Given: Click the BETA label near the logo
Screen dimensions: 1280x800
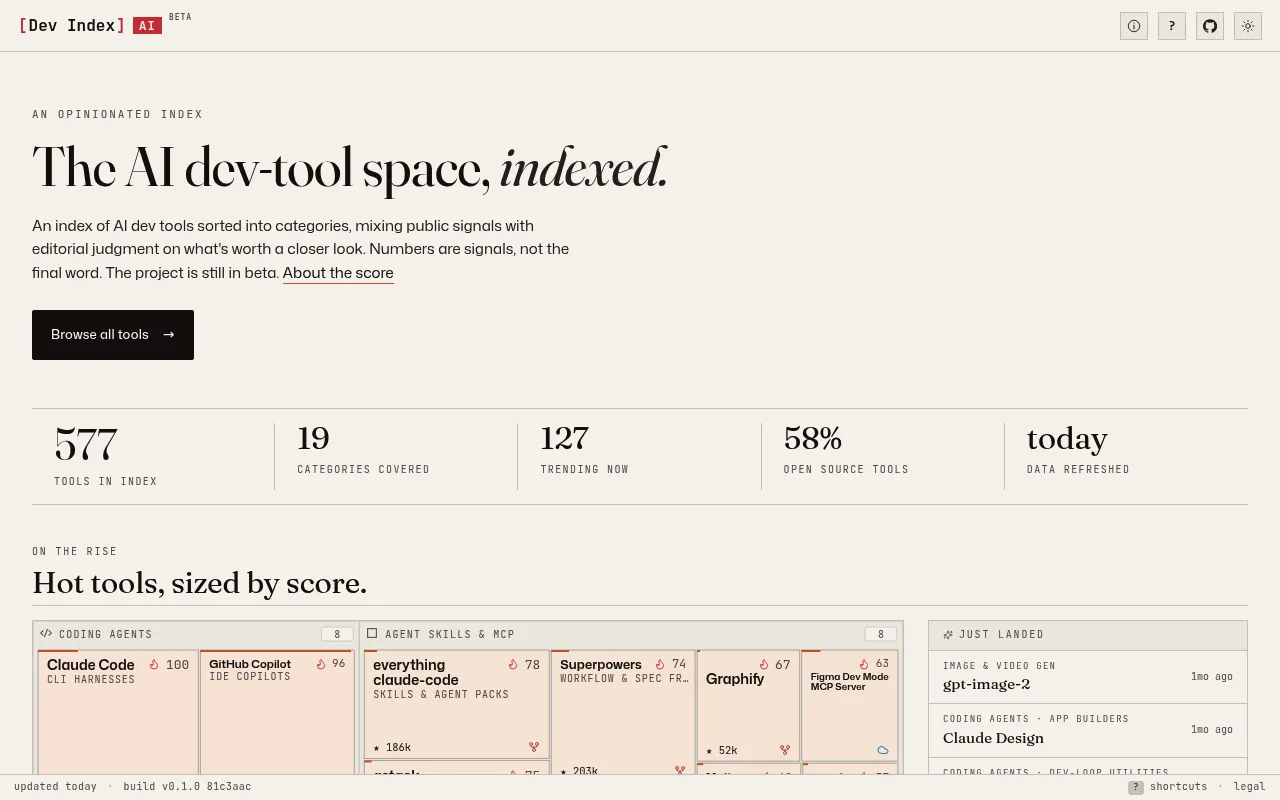Looking at the screenshot, I should [x=180, y=17].
